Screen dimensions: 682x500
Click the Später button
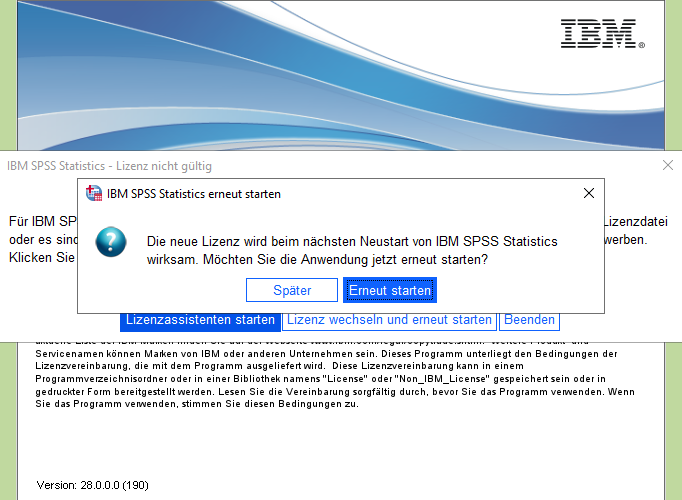pyautogui.click(x=292, y=290)
